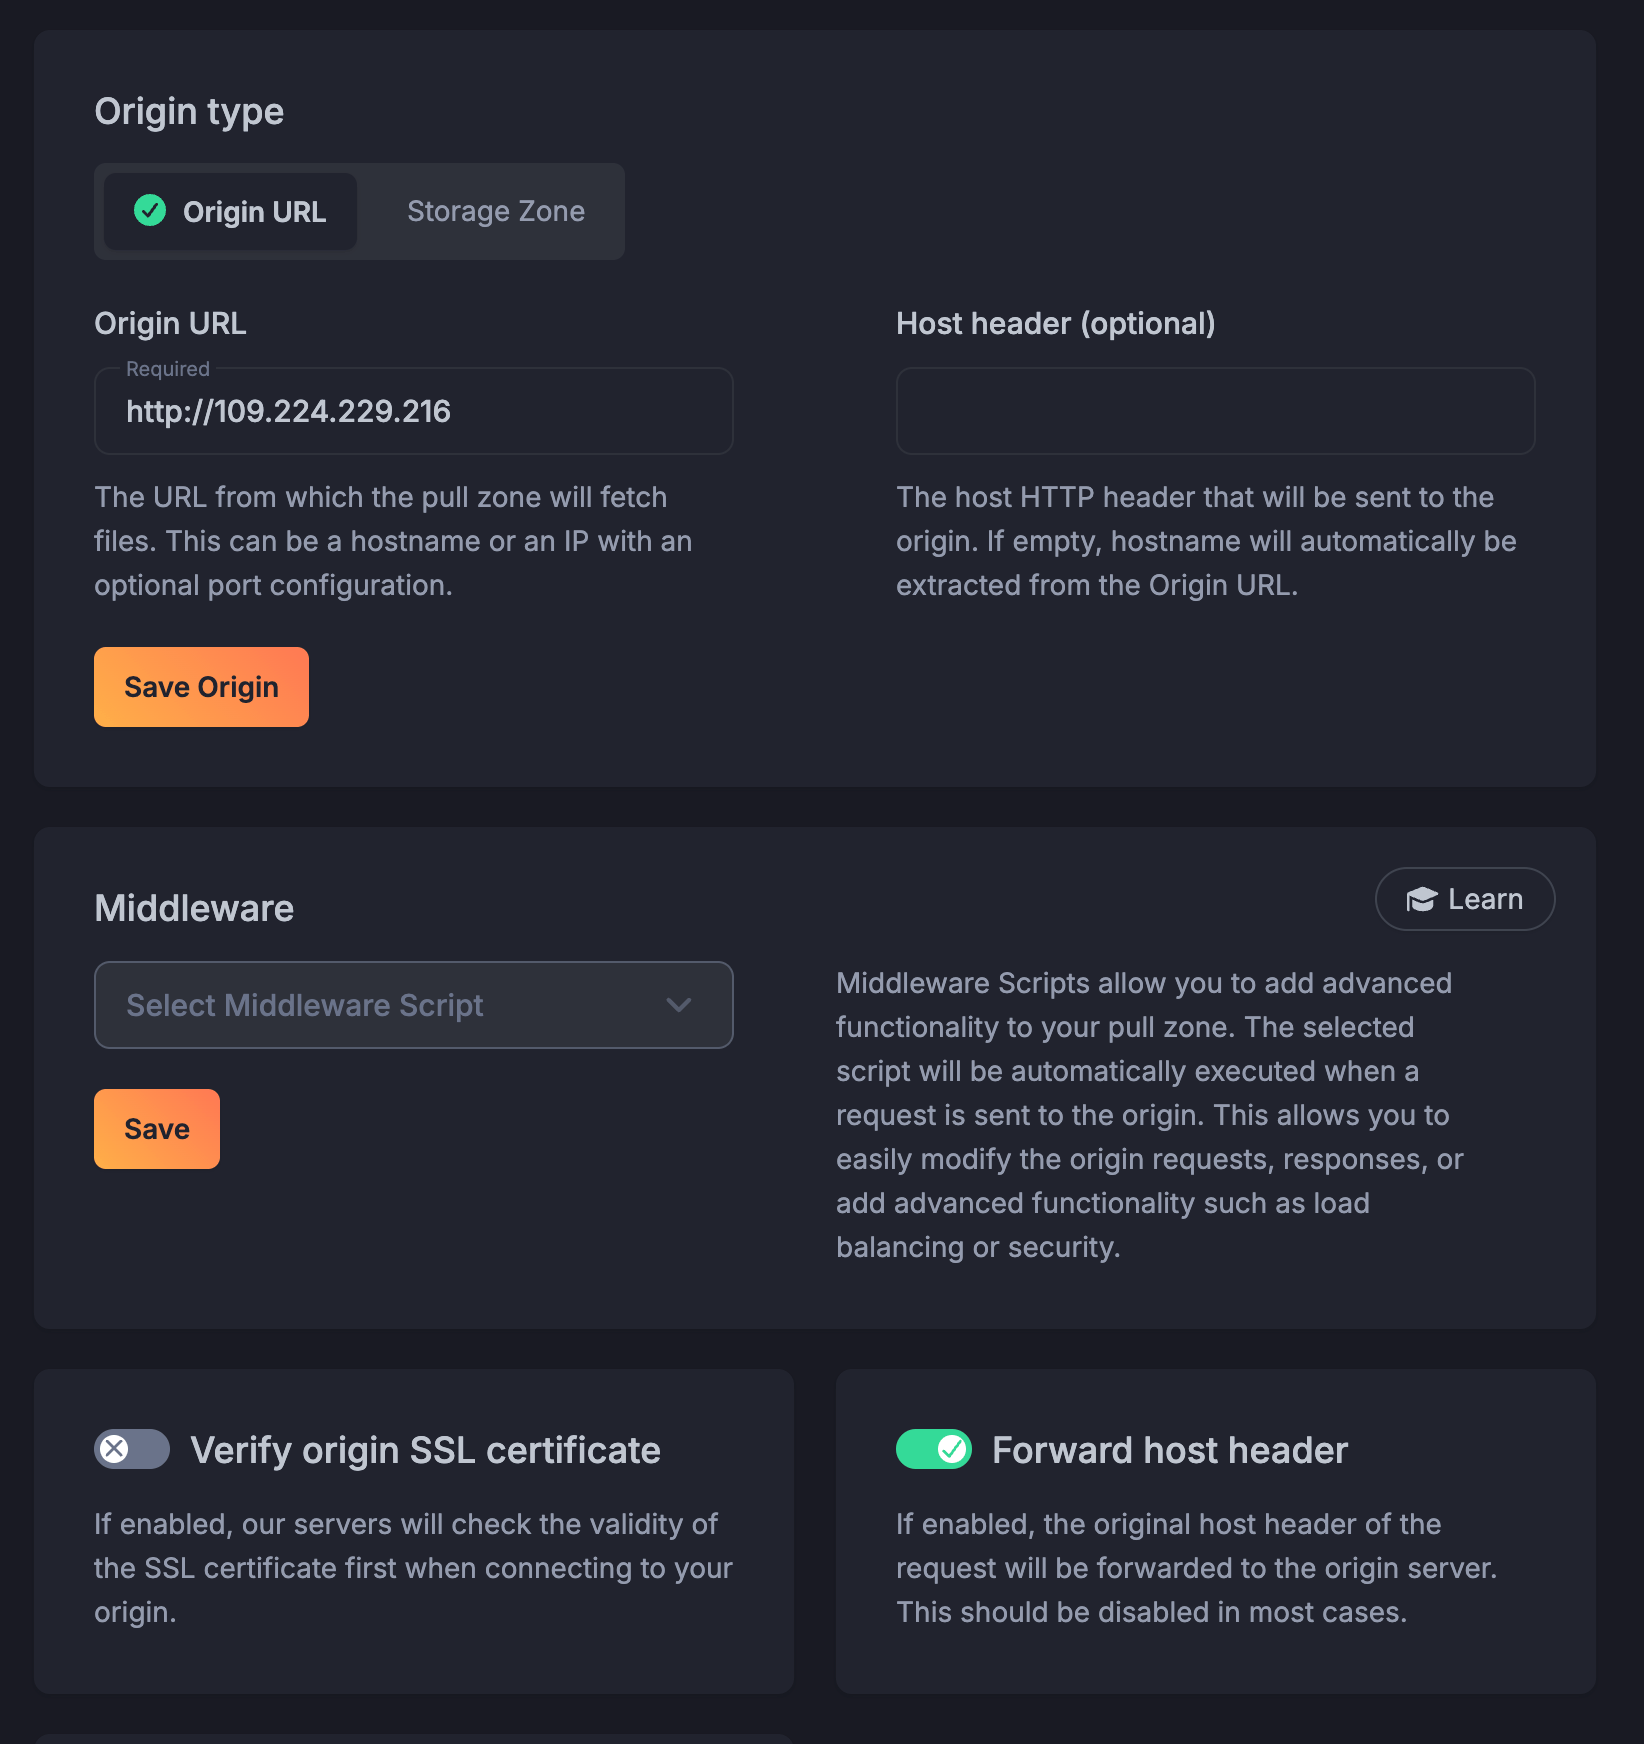This screenshot has height=1744, width=1644.
Task: Focus the Origin URL input field
Action: click(413, 411)
